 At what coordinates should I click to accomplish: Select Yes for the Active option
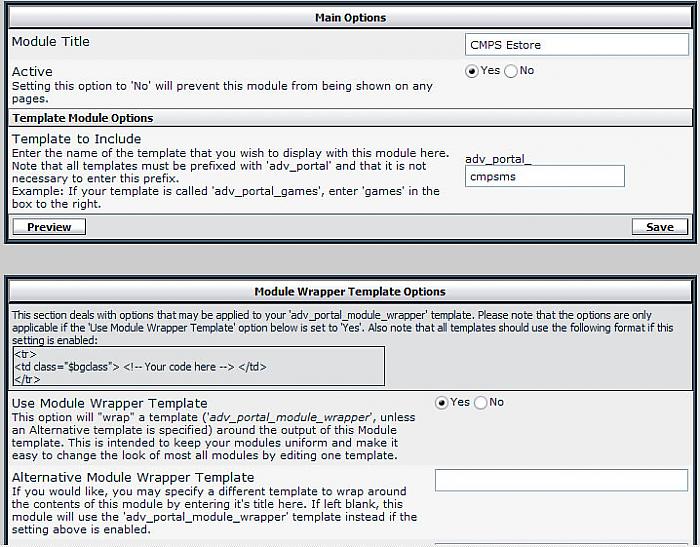point(472,71)
